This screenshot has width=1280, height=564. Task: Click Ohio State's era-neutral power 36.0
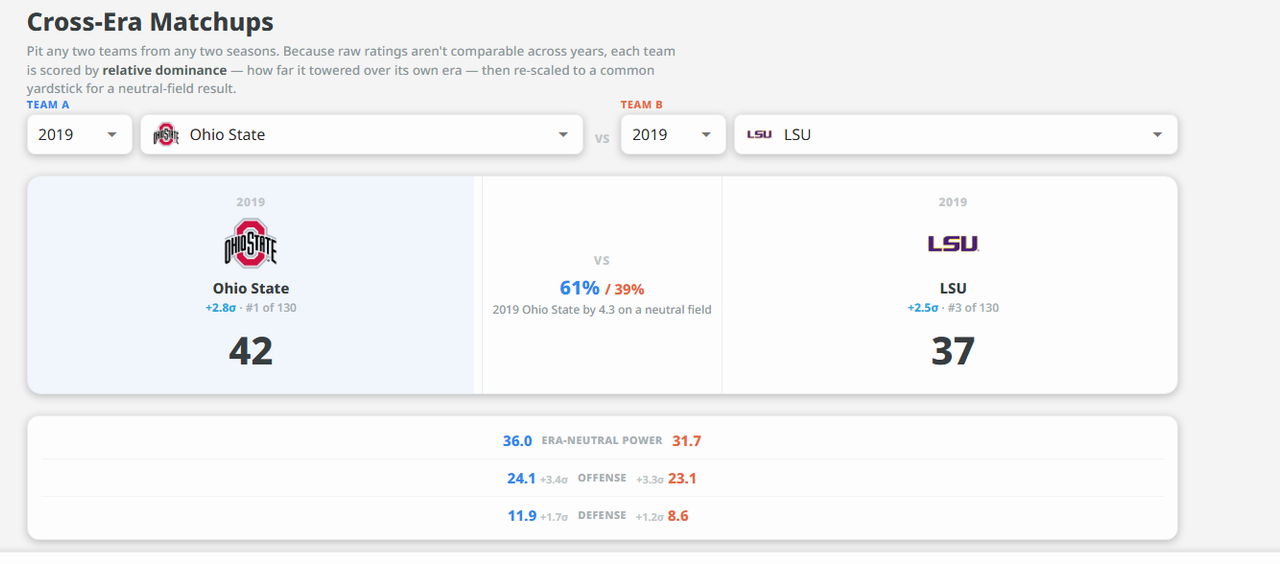tap(517, 441)
